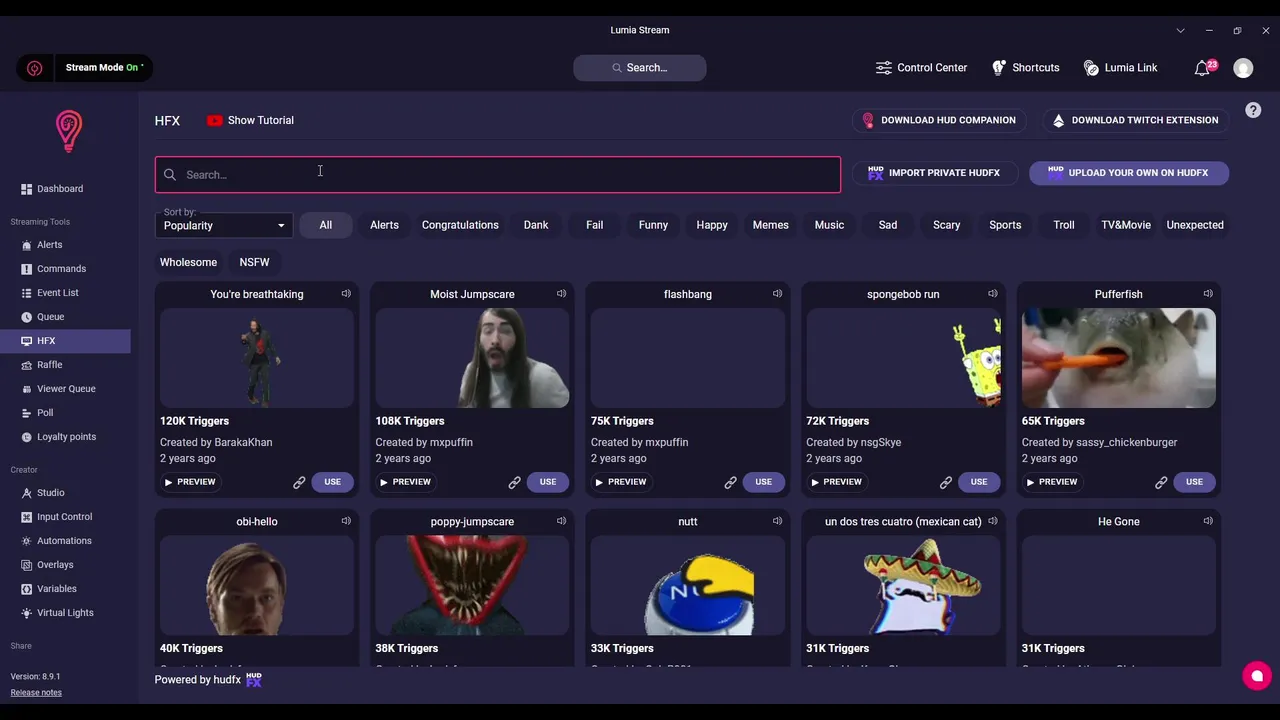Click the top Search bar
Image resolution: width=1280 pixels, height=720 pixels.
click(640, 68)
